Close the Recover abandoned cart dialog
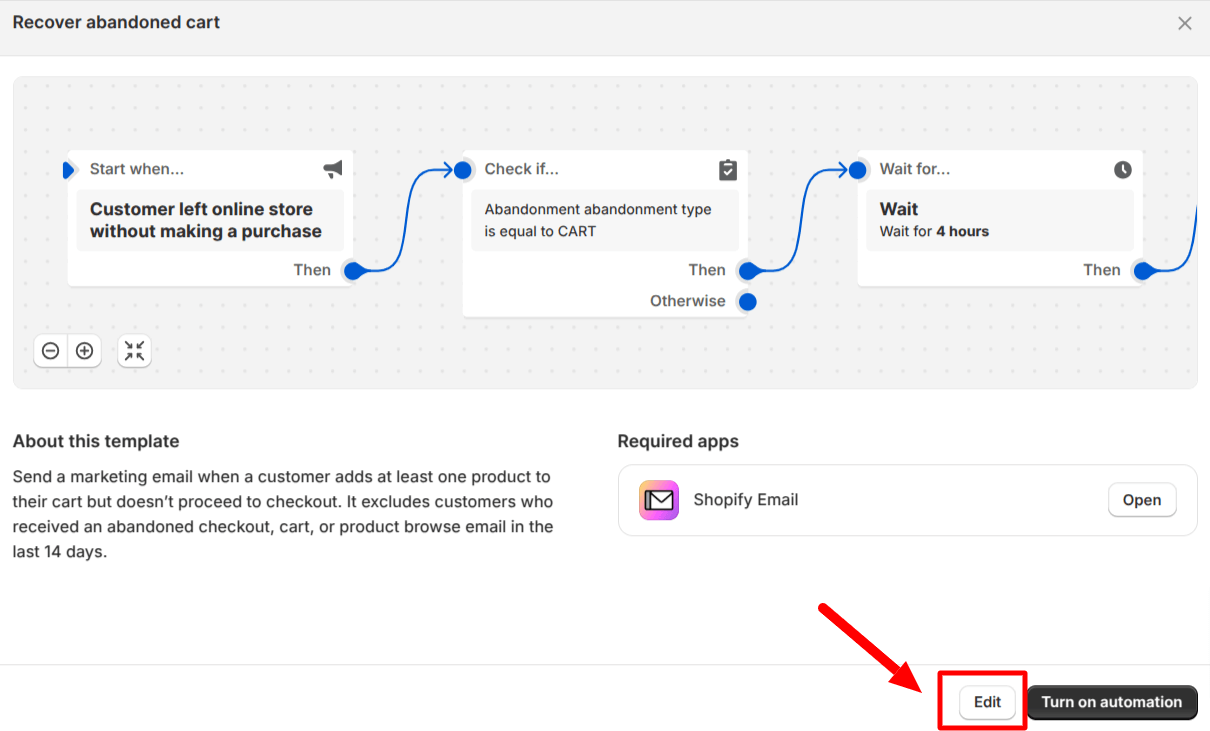This screenshot has height=731, width=1210. 1185,23
